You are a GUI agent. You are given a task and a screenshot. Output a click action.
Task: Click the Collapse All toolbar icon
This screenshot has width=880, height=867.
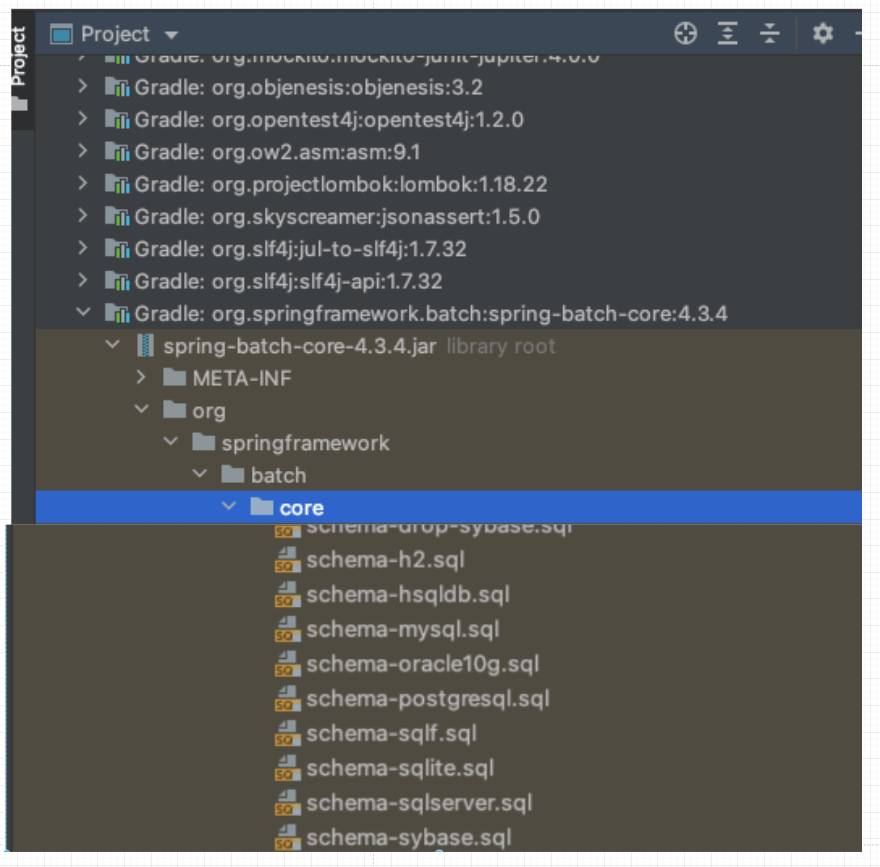point(769,33)
